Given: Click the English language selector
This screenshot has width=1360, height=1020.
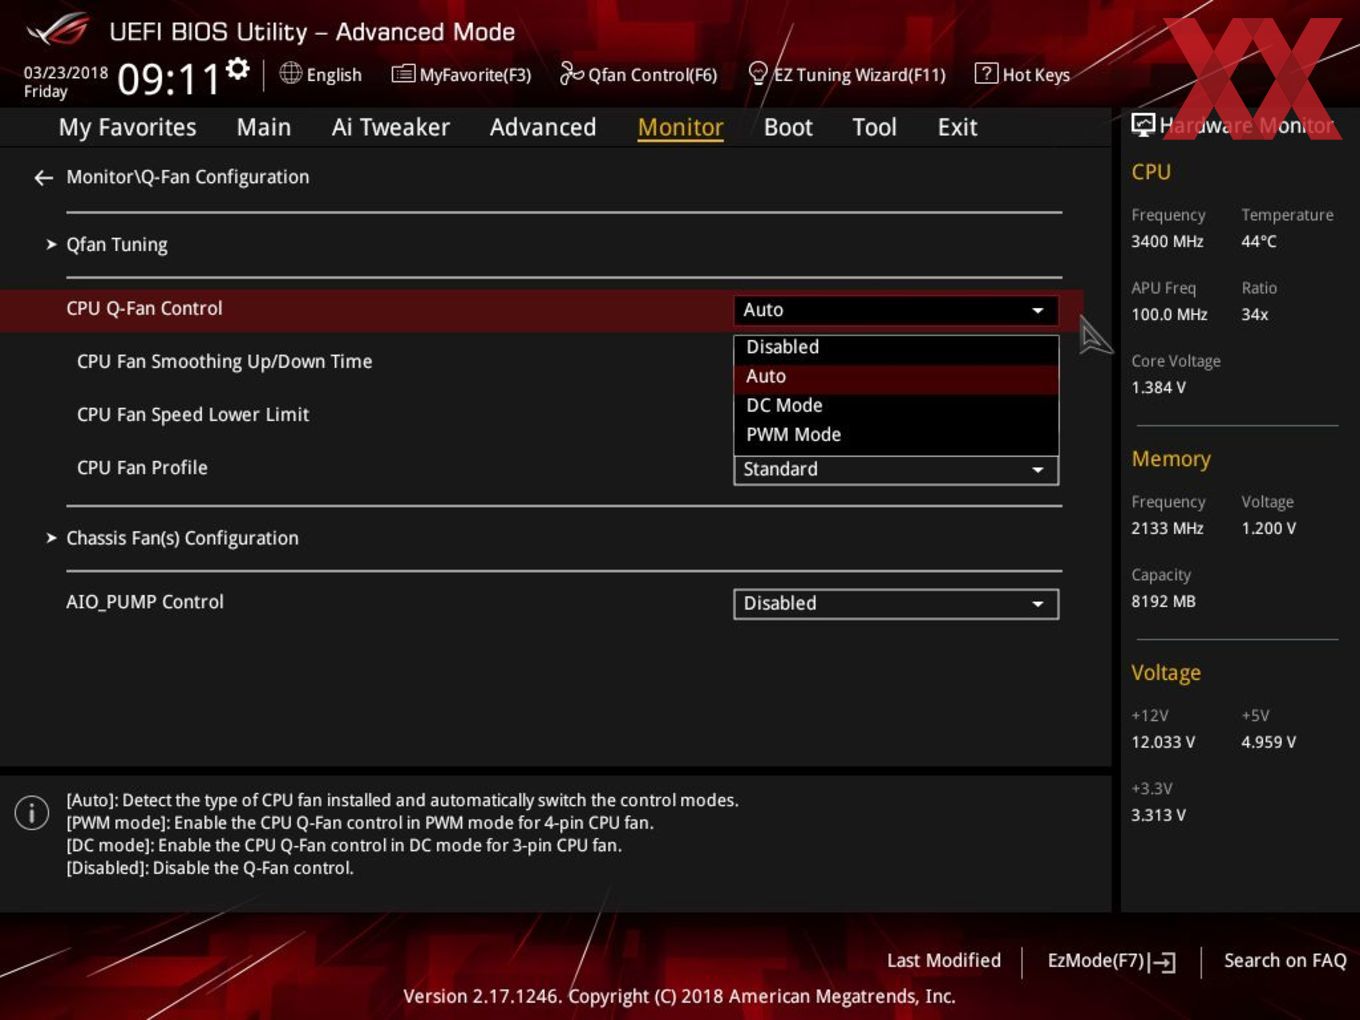Looking at the screenshot, I should click(321, 75).
